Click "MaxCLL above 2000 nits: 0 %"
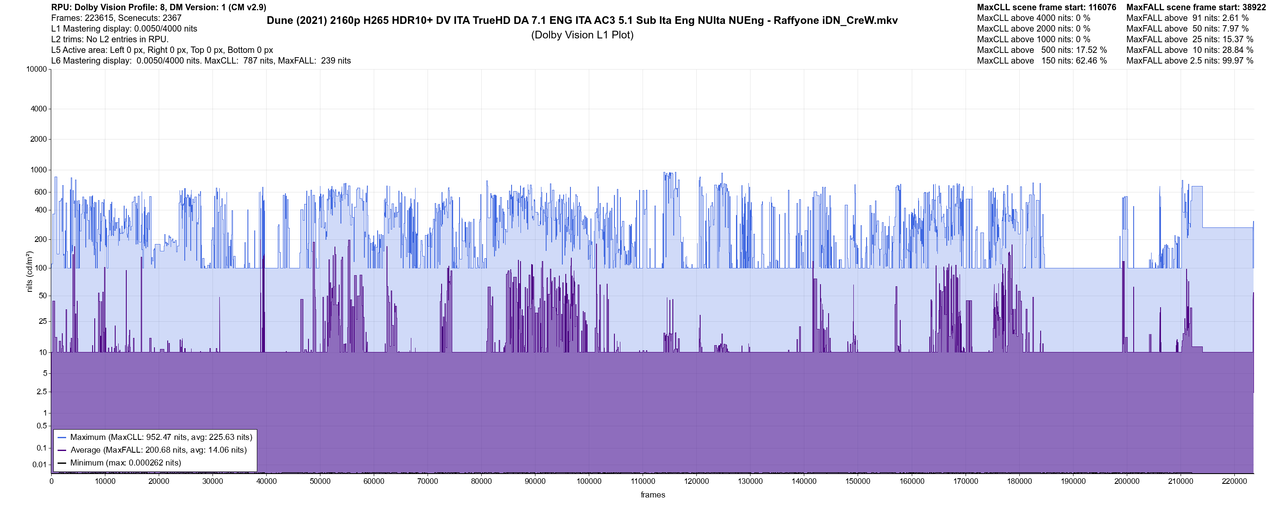This screenshot has height=512, width=1280. (x=1033, y=28)
